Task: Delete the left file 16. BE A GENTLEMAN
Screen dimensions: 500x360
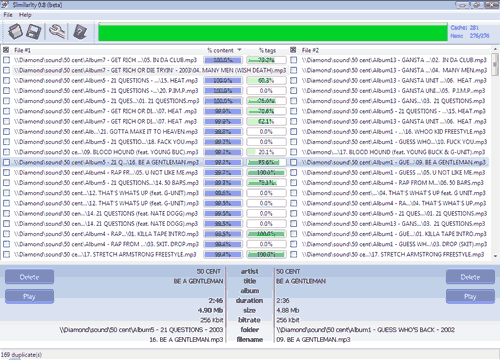Action: [x=29, y=277]
